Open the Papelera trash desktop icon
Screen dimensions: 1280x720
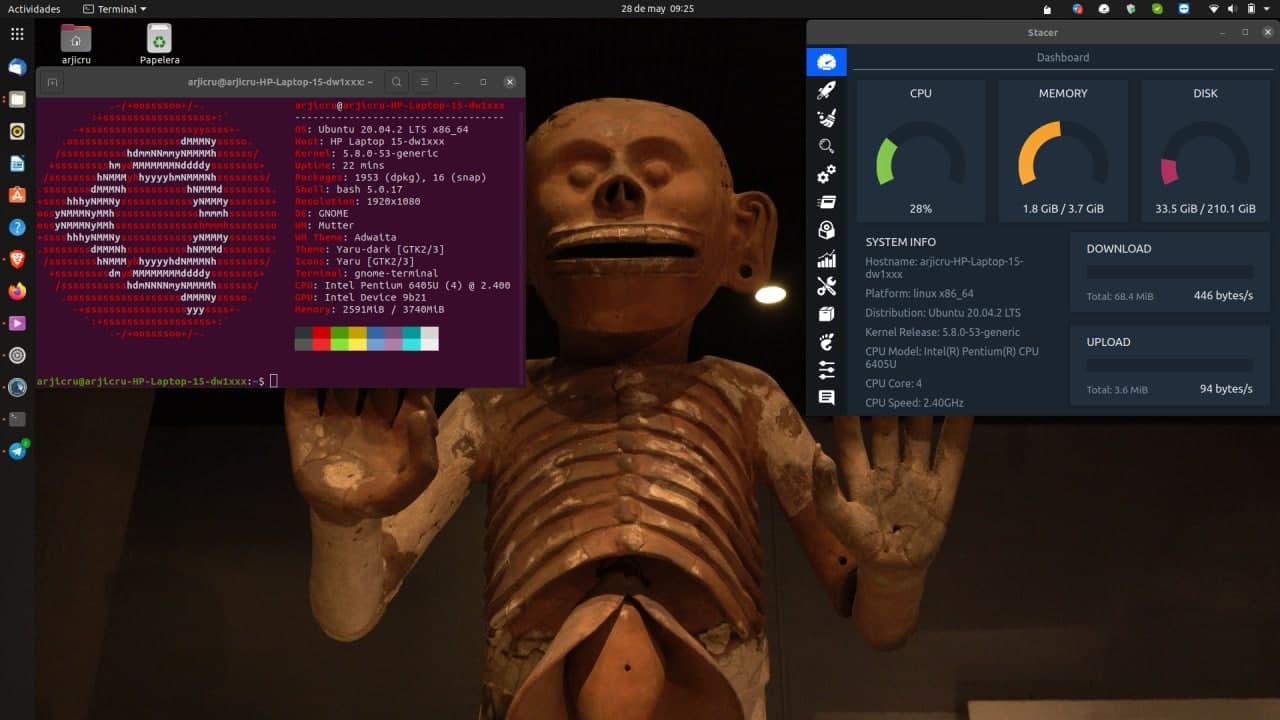pos(159,40)
